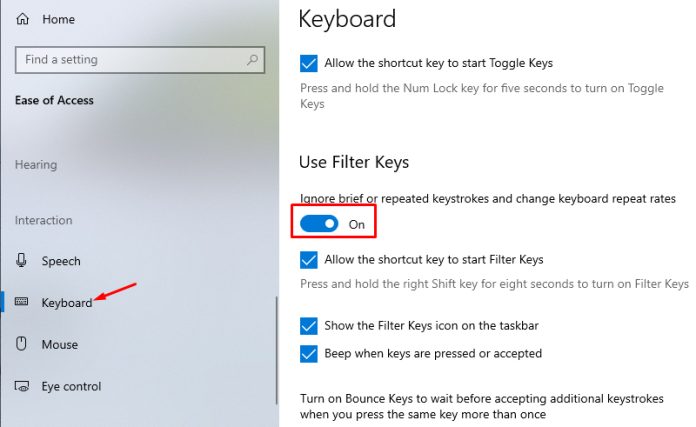Uncheck Beep when keys are pressed

pyautogui.click(x=309, y=353)
